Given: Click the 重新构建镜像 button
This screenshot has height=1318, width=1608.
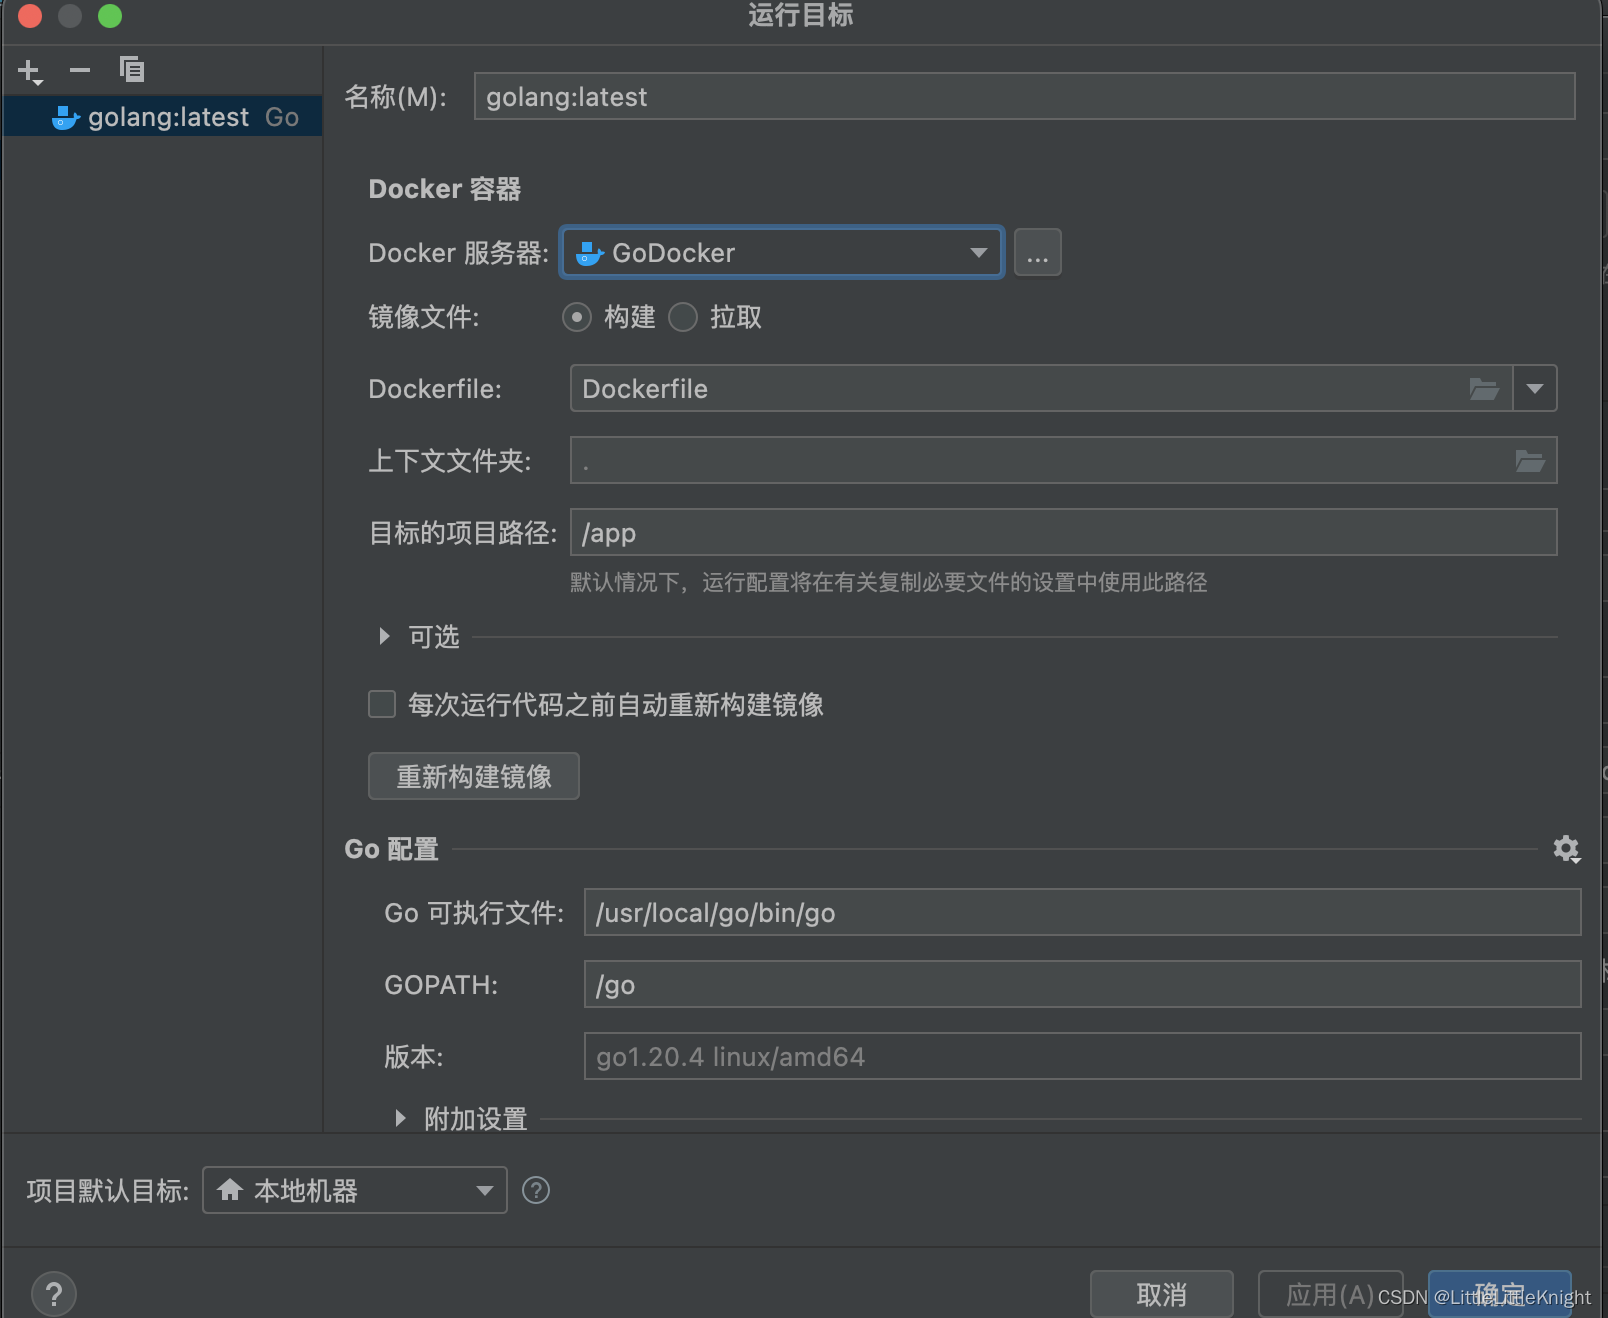Looking at the screenshot, I should click(x=473, y=776).
